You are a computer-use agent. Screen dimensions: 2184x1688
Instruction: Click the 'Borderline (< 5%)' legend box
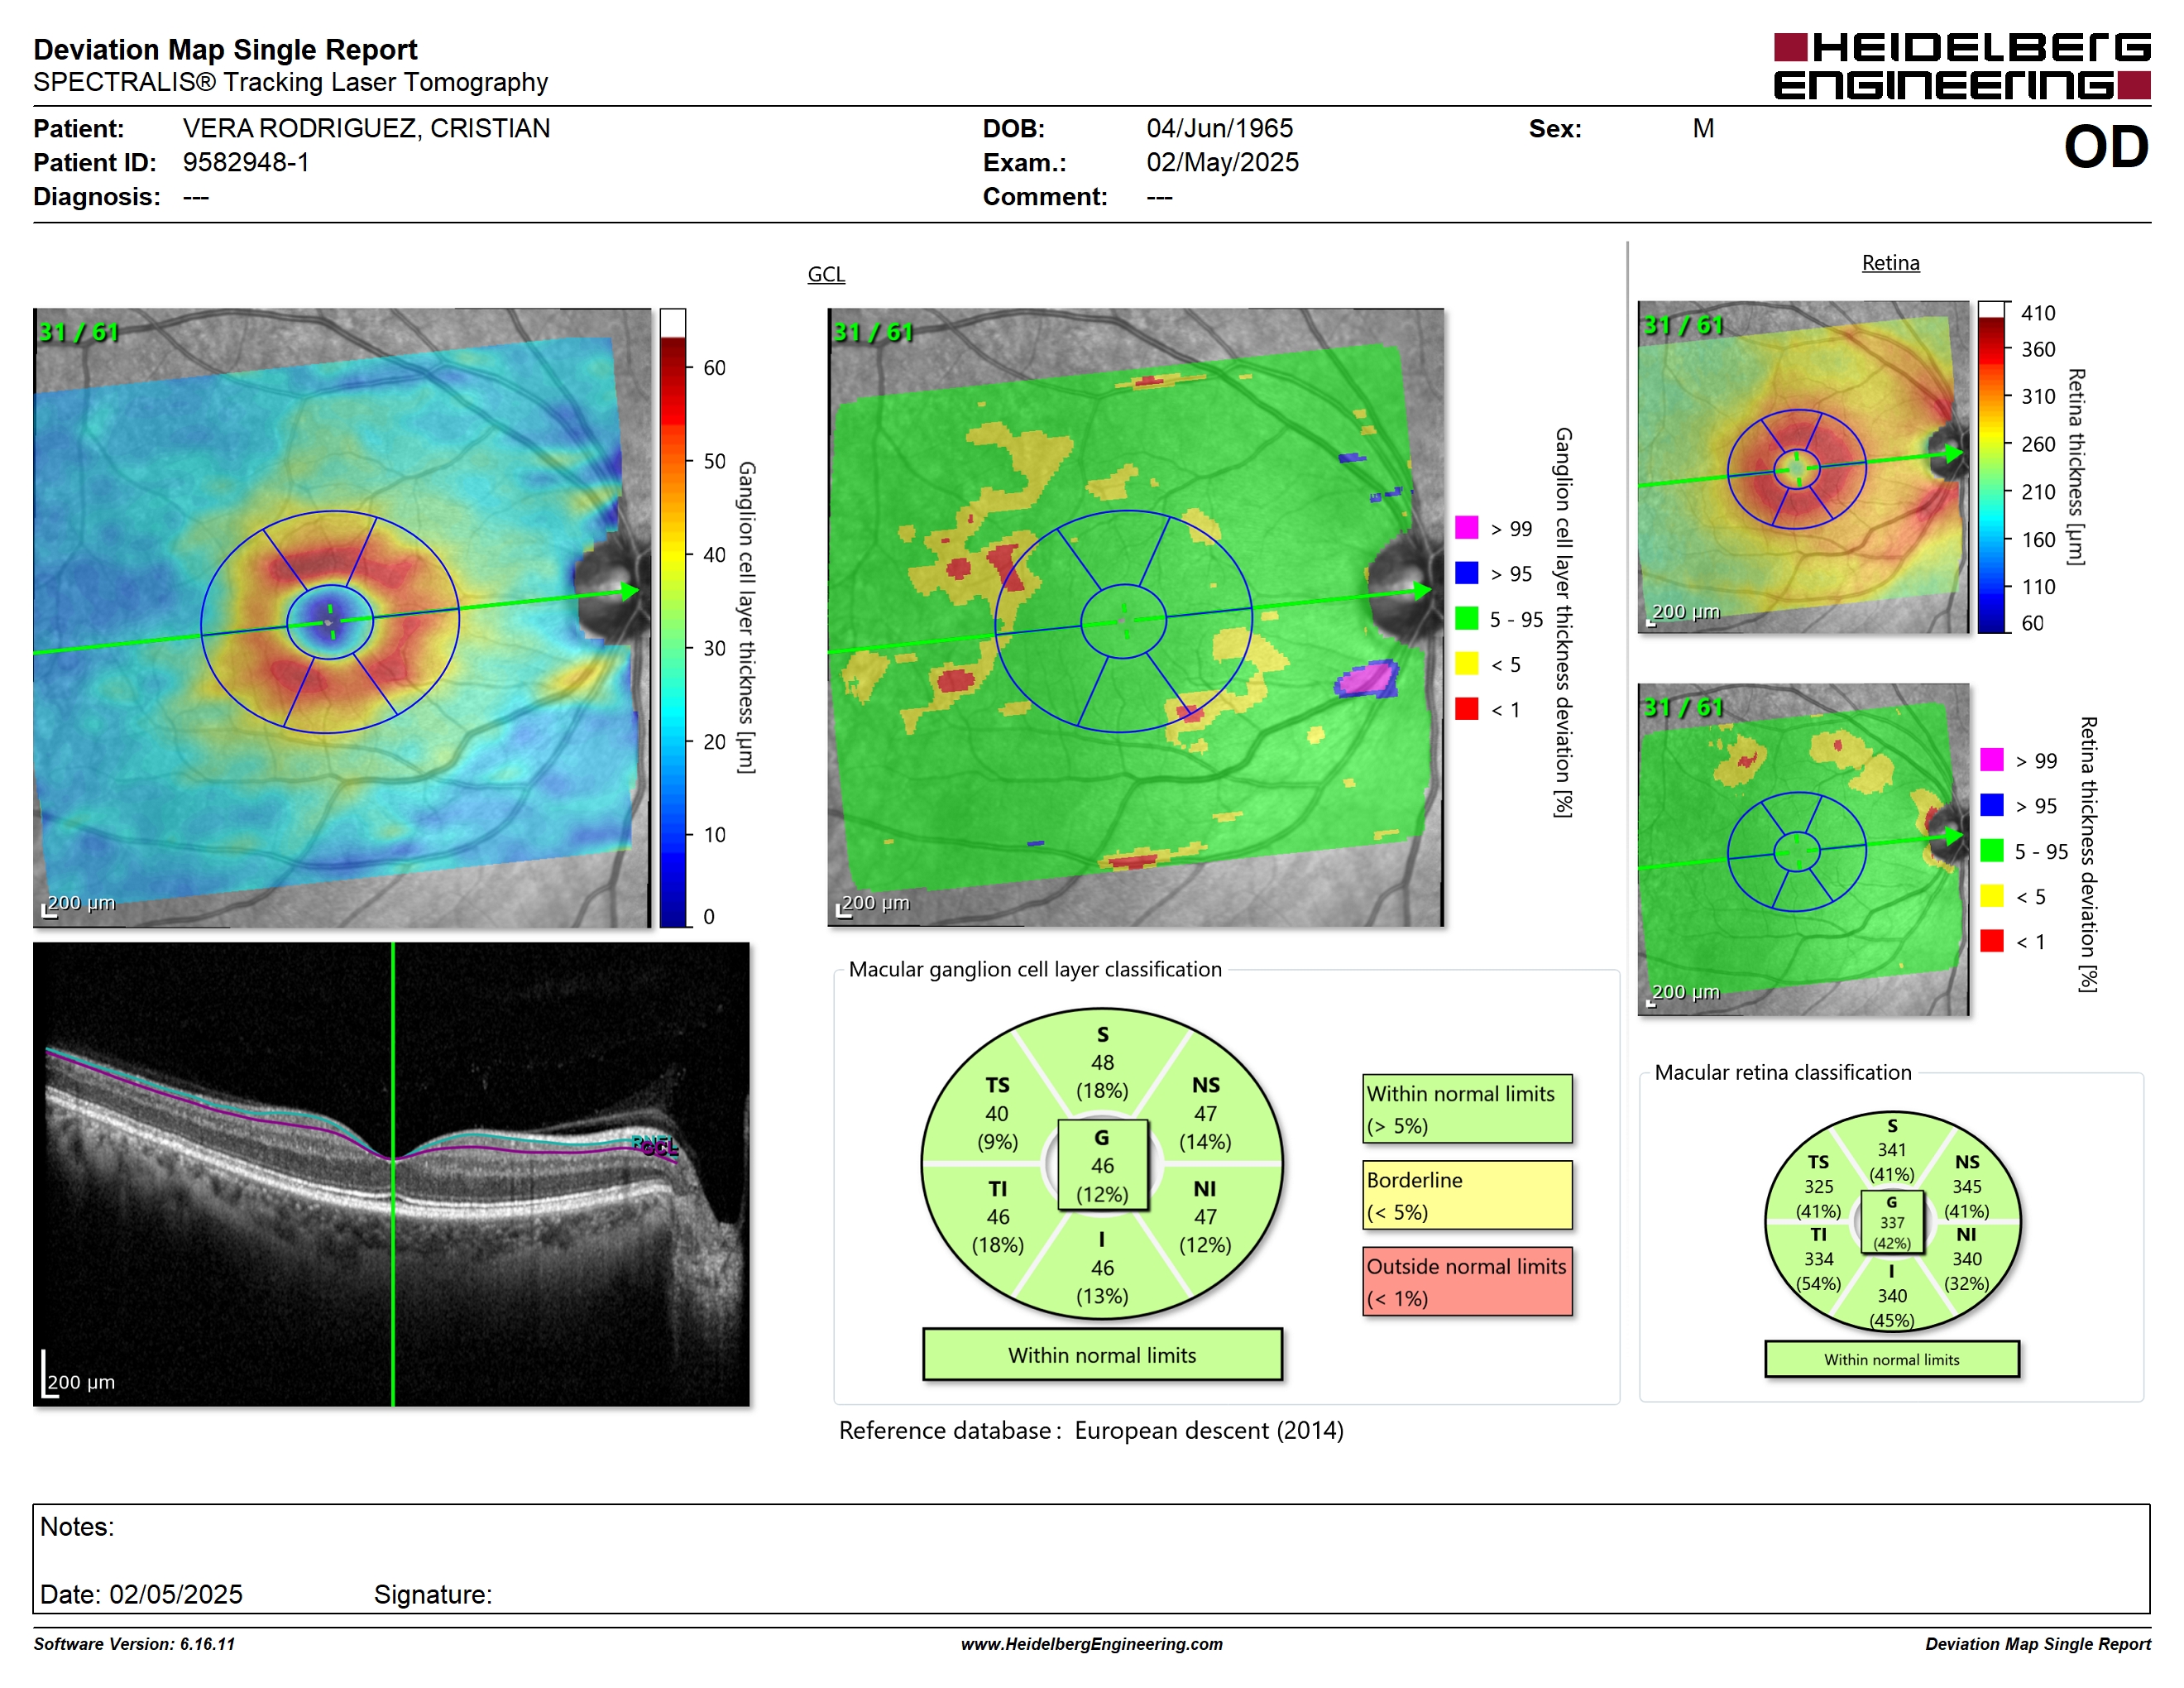coord(1467,1195)
